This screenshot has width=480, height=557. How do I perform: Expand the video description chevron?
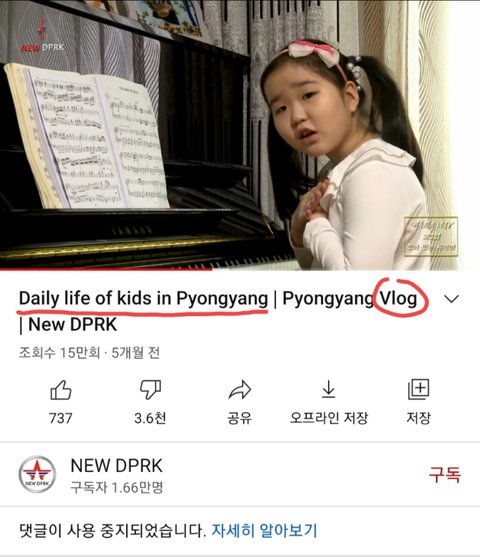click(452, 299)
